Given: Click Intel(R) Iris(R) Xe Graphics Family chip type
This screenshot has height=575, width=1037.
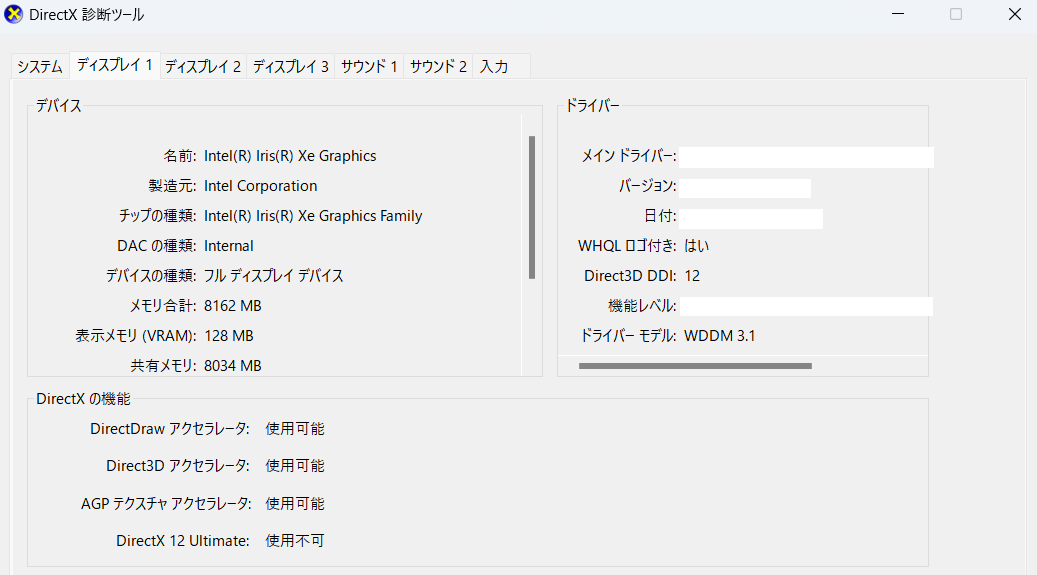Looking at the screenshot, I should click(313, 216).
